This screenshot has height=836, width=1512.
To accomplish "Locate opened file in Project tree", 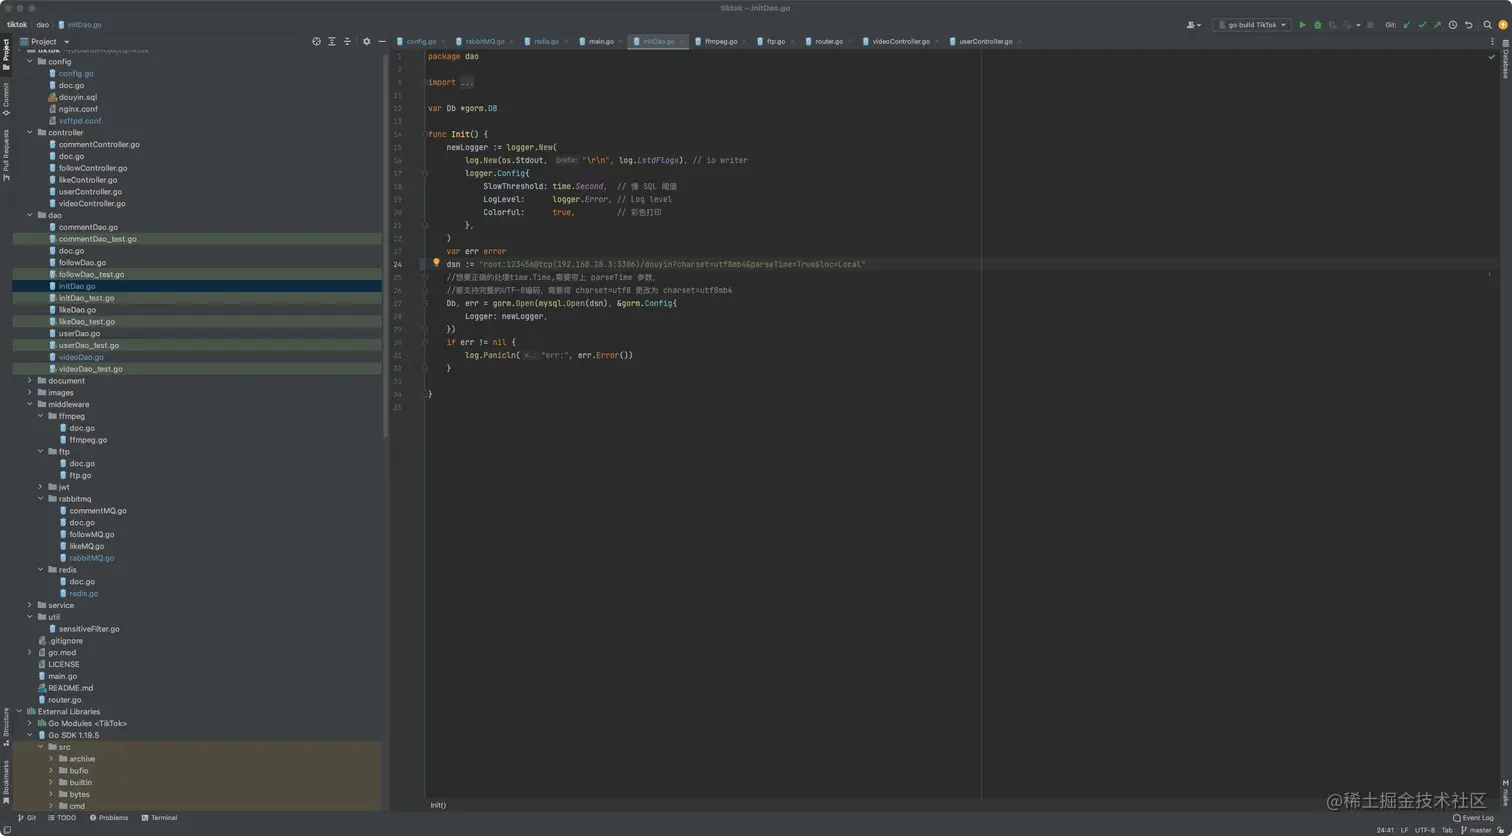I will coord(316,41).
